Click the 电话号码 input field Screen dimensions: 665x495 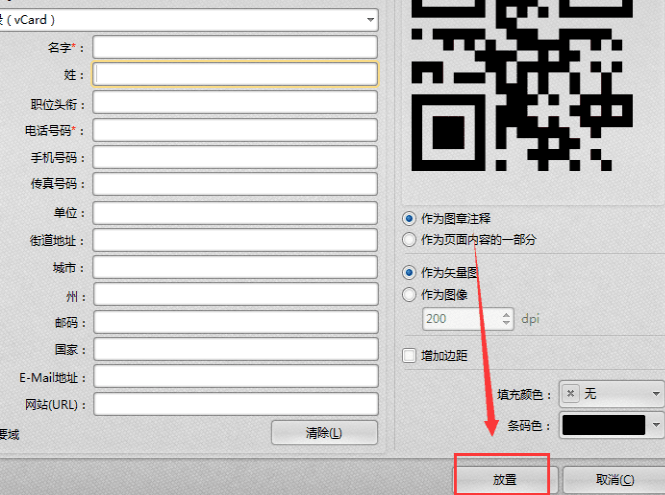pyautogui.click(x=235, y=130)
